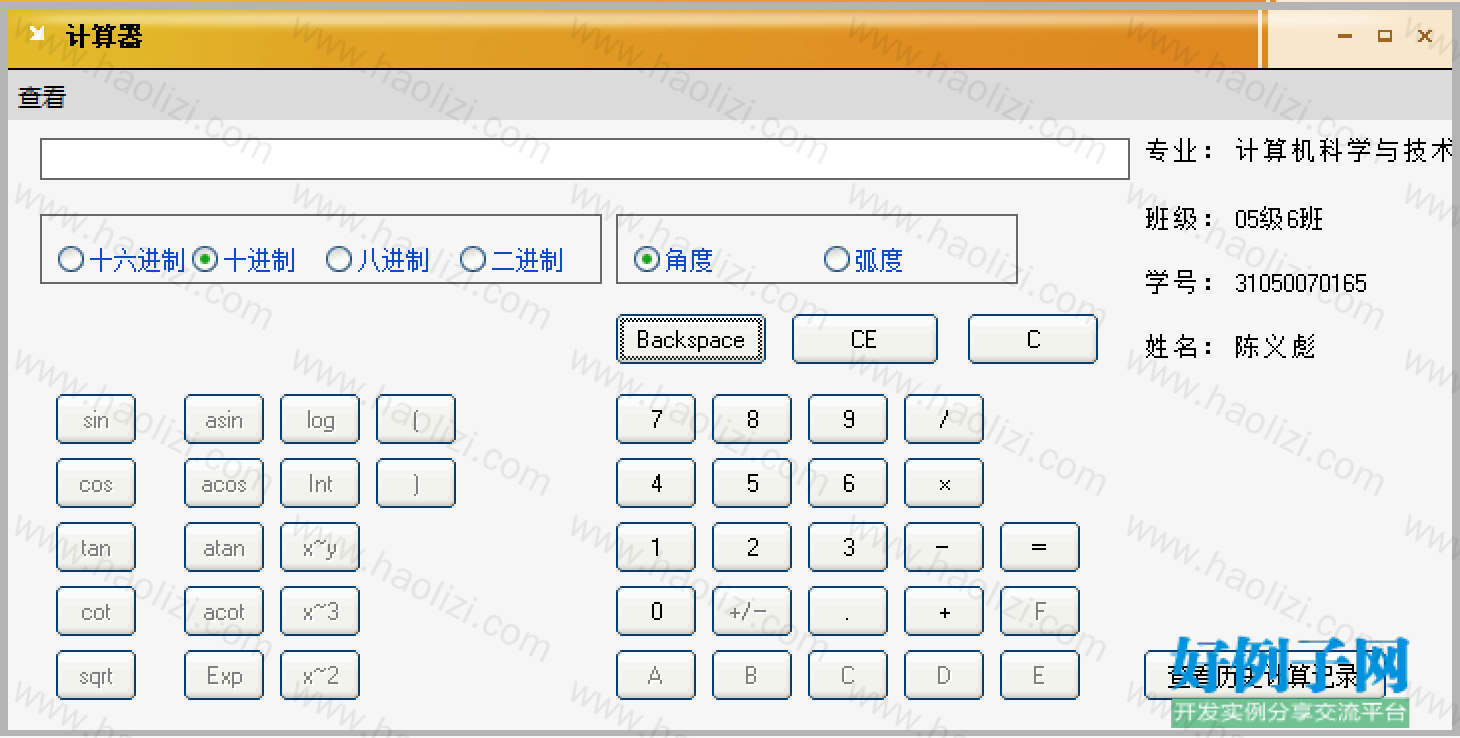Select 十进制 decimal radio button
This screenshot has width=1460, height=738.
[244, 260]
